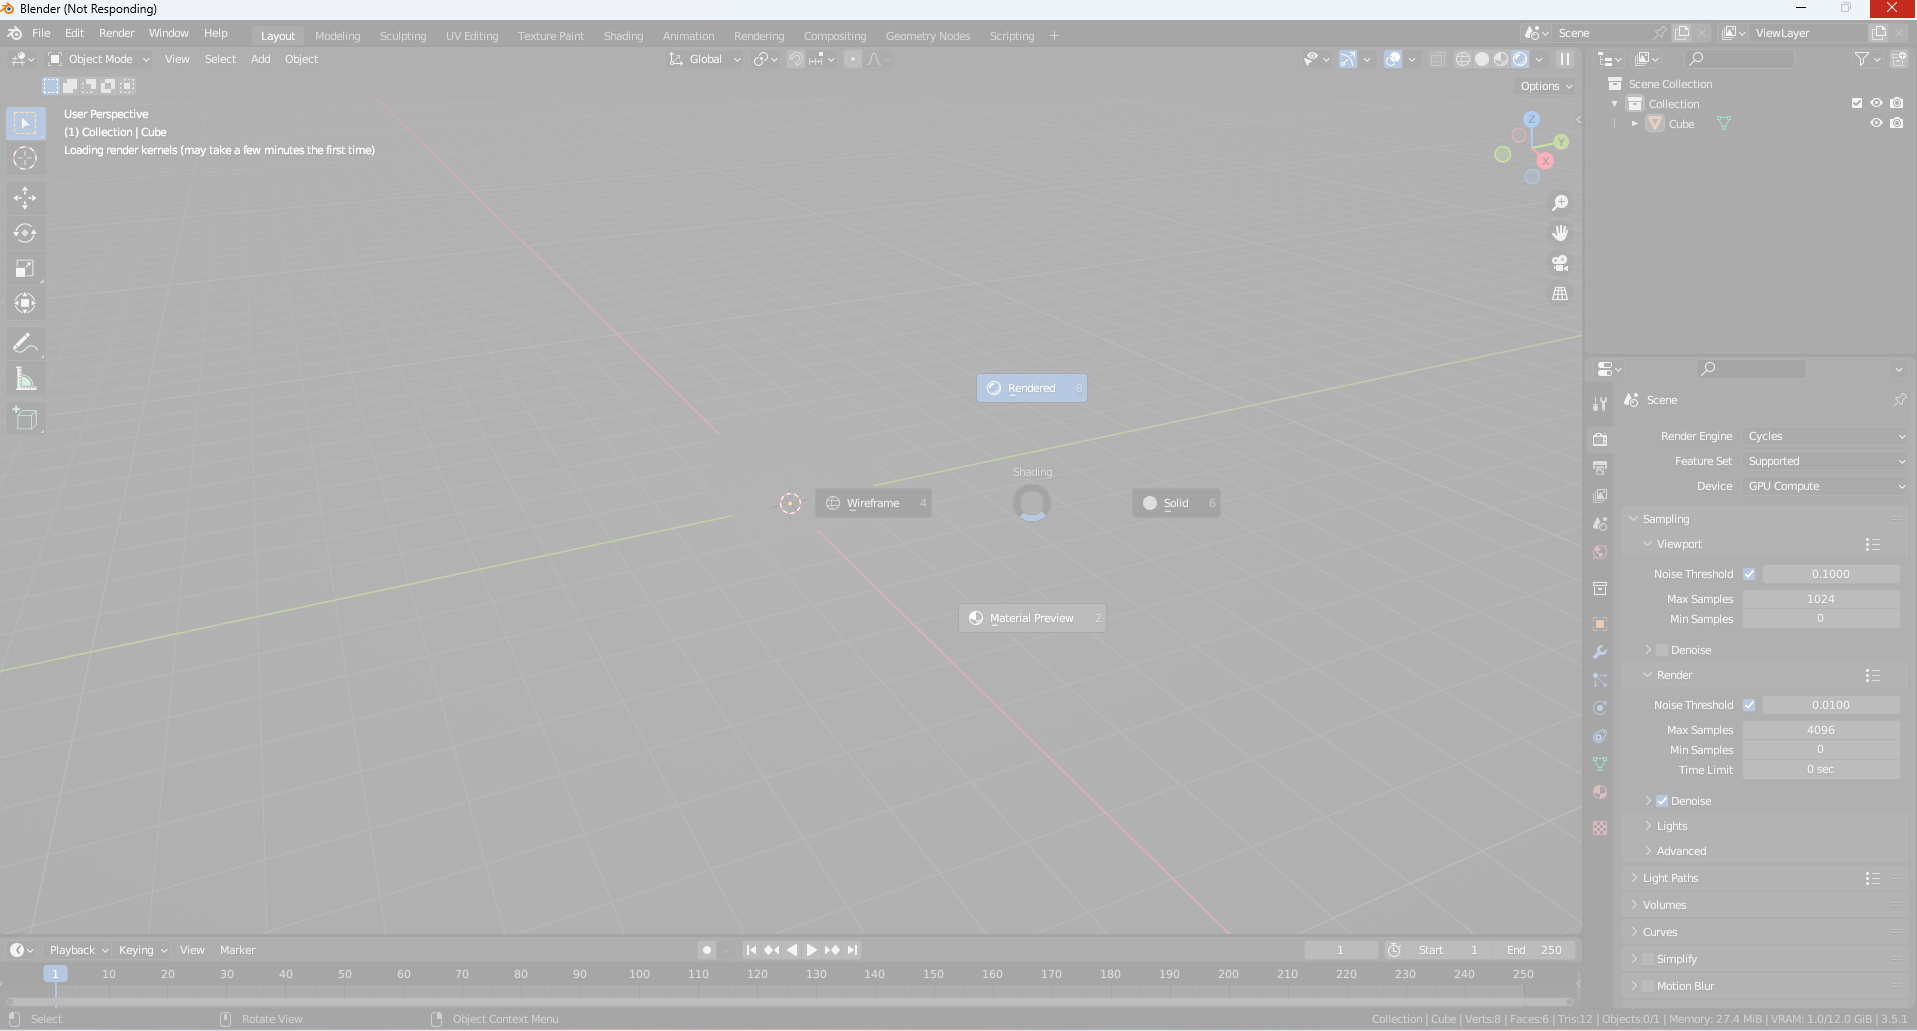Viewport: 1917px width, 1031px height.
Task: Click frame 1 playhead marker in timeline
Action: click(55, 974)
